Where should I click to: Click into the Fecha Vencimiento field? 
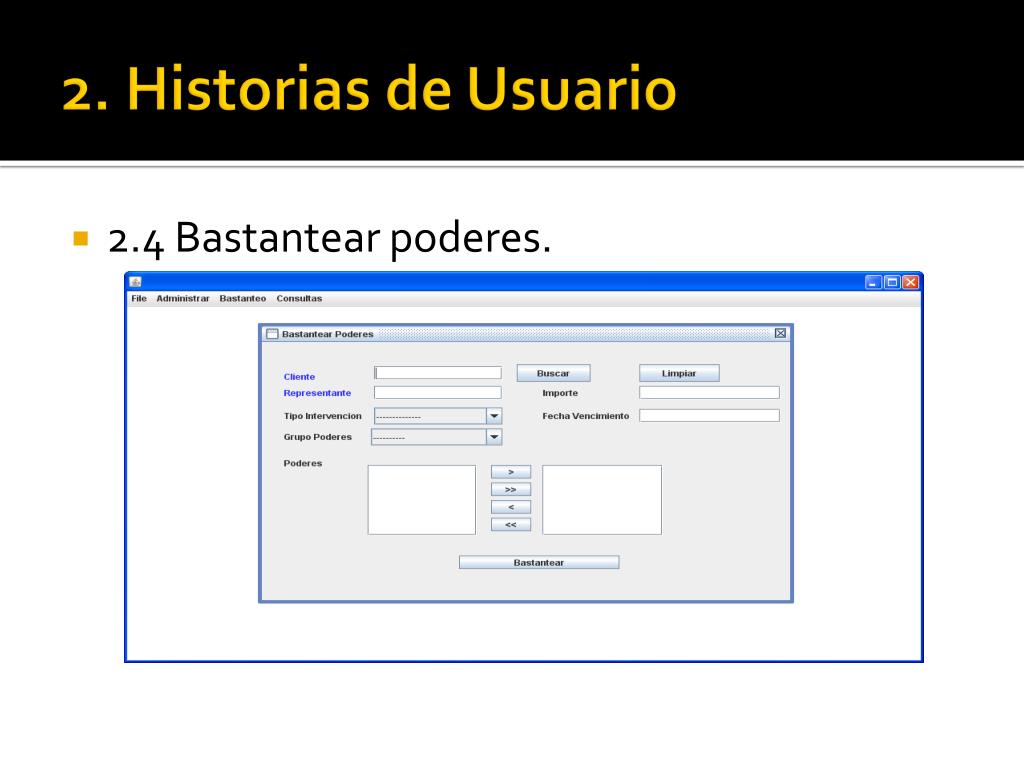pos(709,415)
